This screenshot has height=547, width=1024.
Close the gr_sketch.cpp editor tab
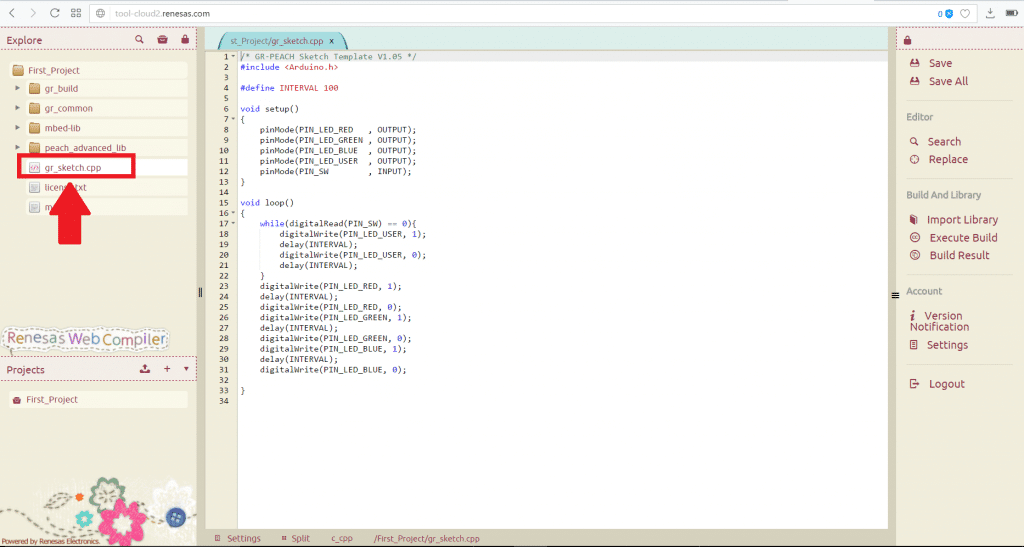332,41
